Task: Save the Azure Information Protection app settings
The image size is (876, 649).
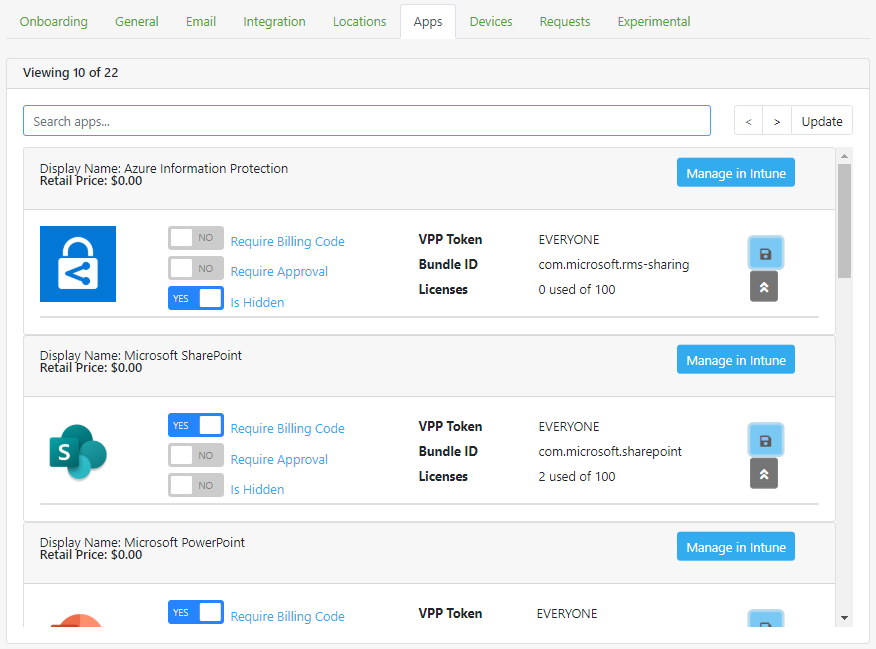Action: point(765,254)
